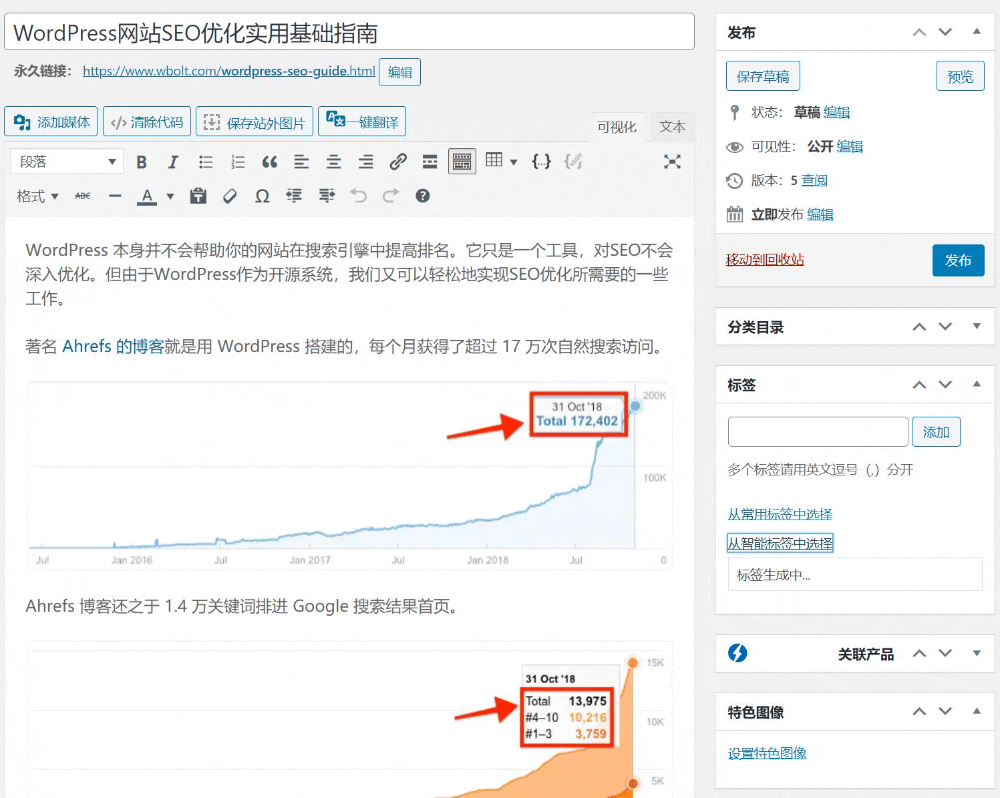Insert a special character with the Ω icon

[262, 196]
